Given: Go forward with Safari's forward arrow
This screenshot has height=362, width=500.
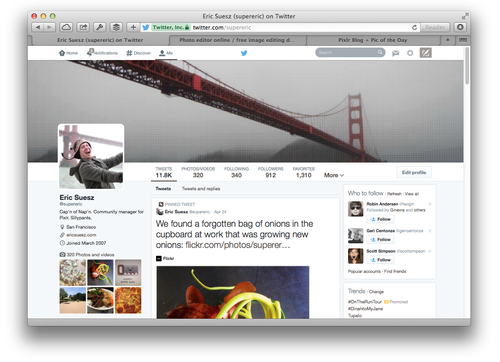Looking at the screenshot, I should coord(49,27).
